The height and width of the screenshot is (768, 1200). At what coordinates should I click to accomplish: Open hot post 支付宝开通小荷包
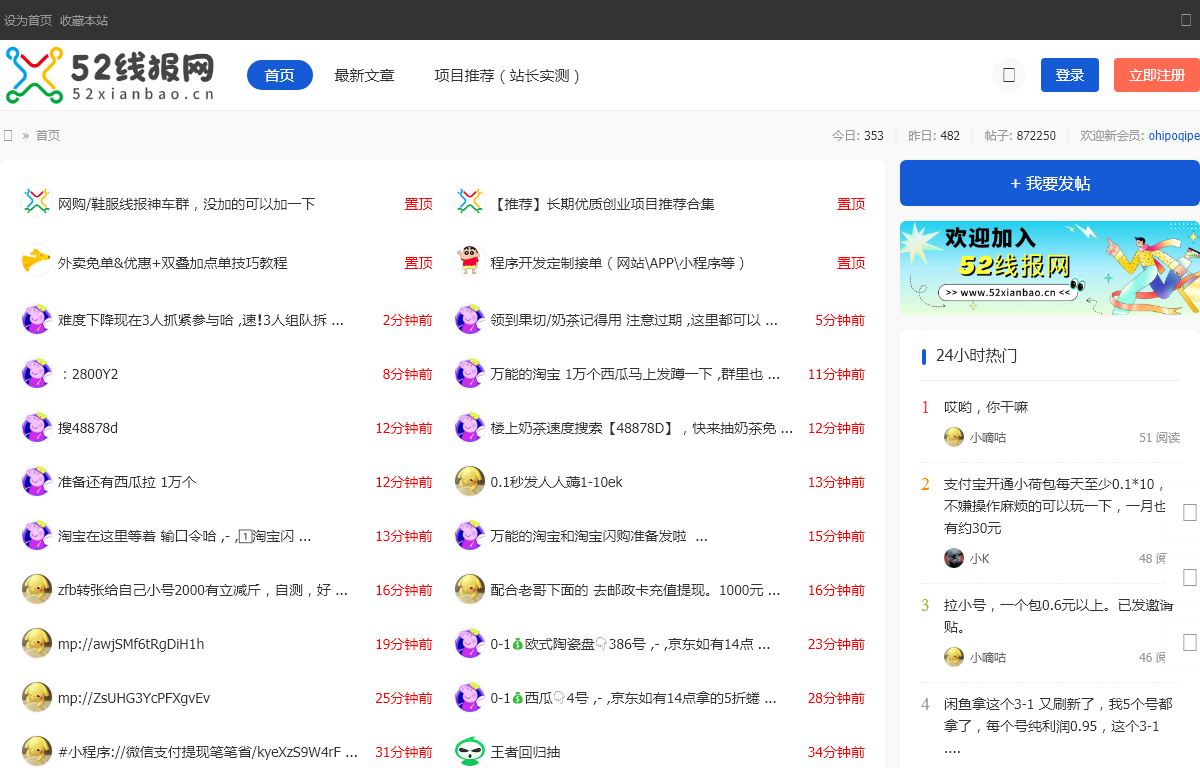1055,505
